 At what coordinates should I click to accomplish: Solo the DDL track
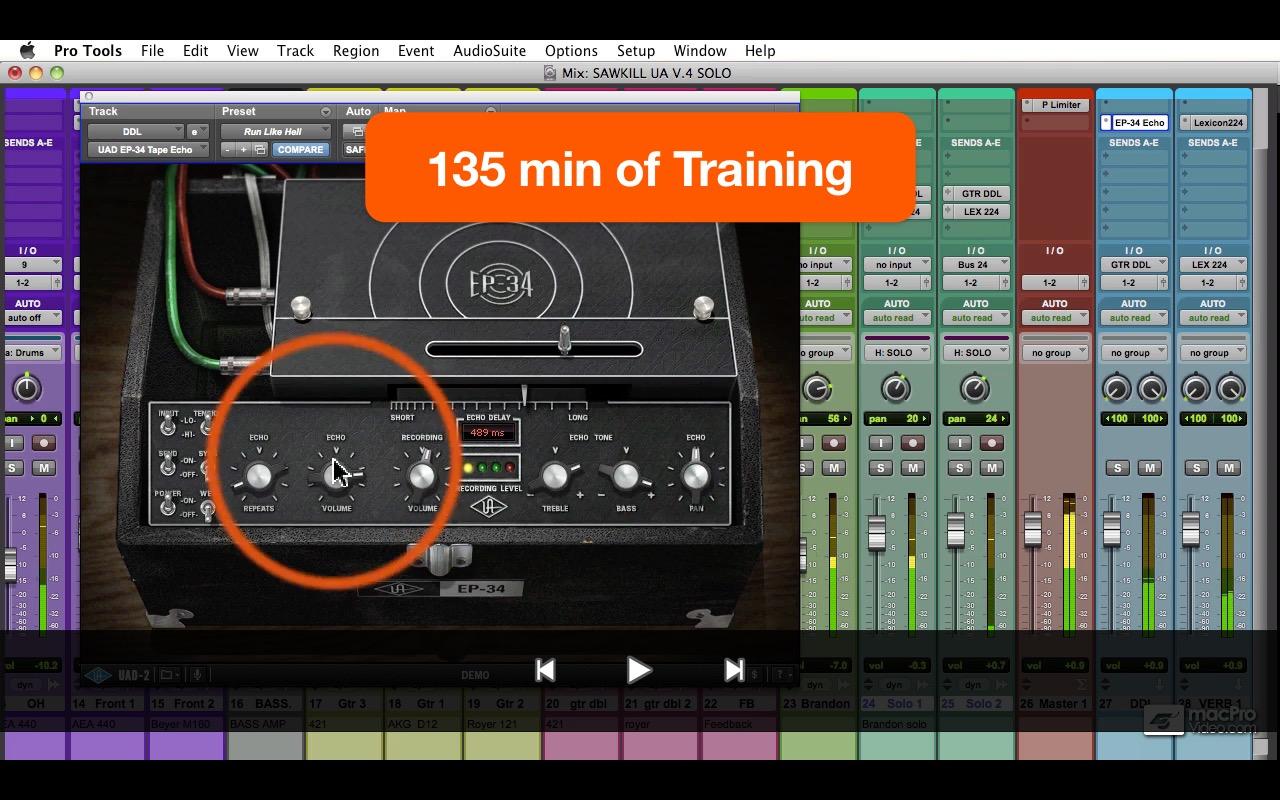[1118, 468]
